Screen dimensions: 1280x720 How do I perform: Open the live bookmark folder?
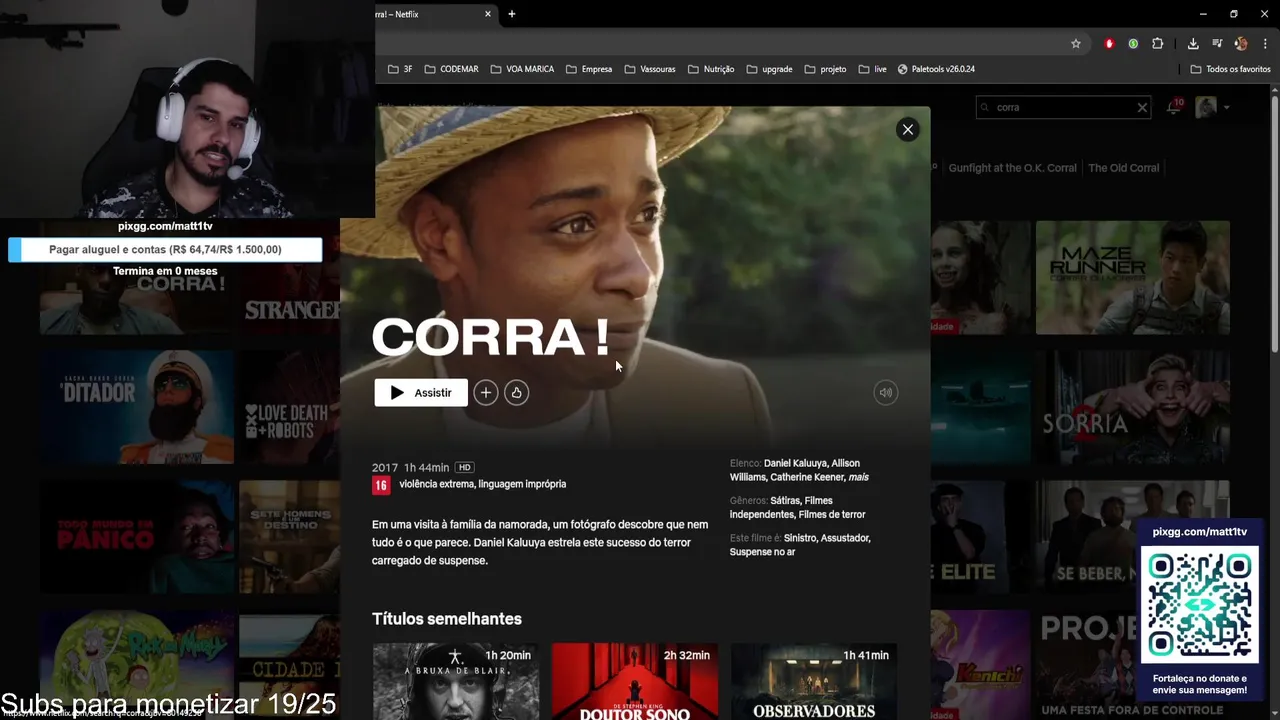click(872, 69)
